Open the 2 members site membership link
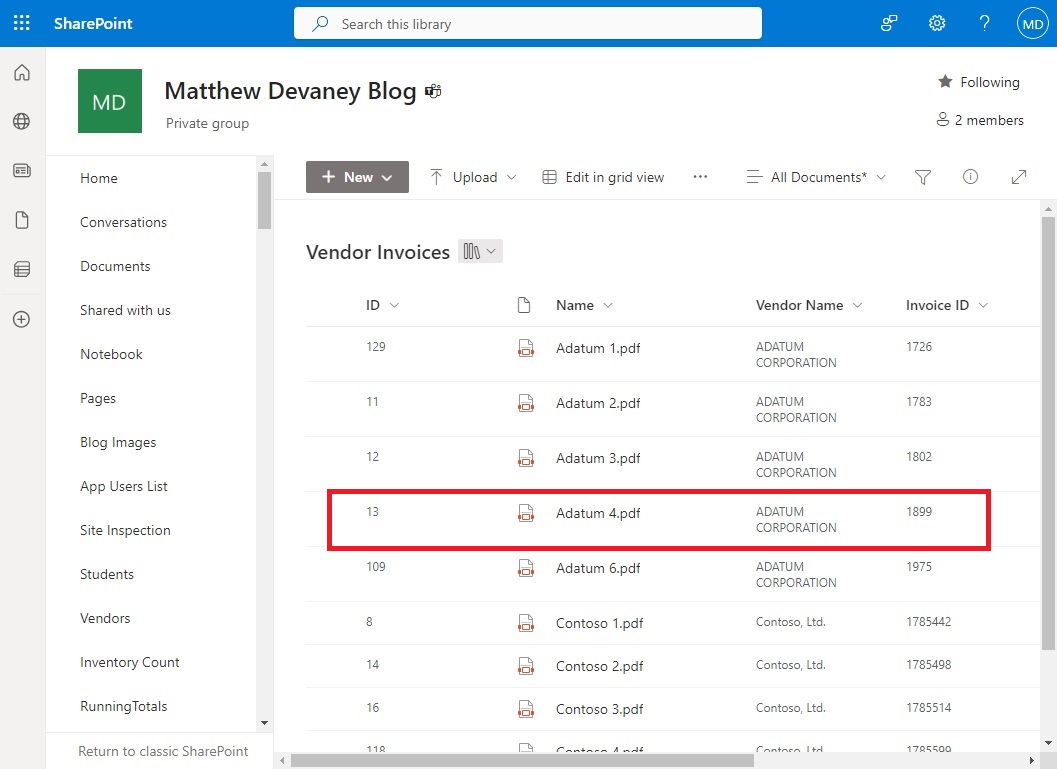This screenshot has width=1057, height=769. [x=980, y=119]
